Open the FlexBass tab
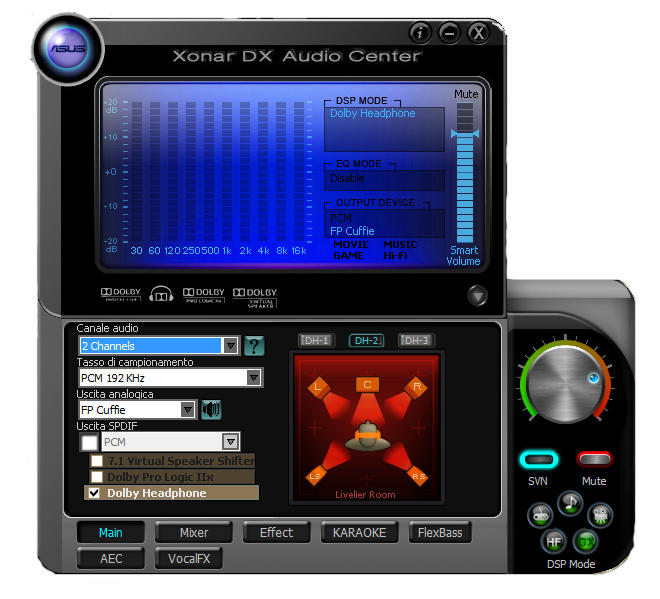Viewport: 660px width, 599px height. pyautogui.click(x=440, y=532)
